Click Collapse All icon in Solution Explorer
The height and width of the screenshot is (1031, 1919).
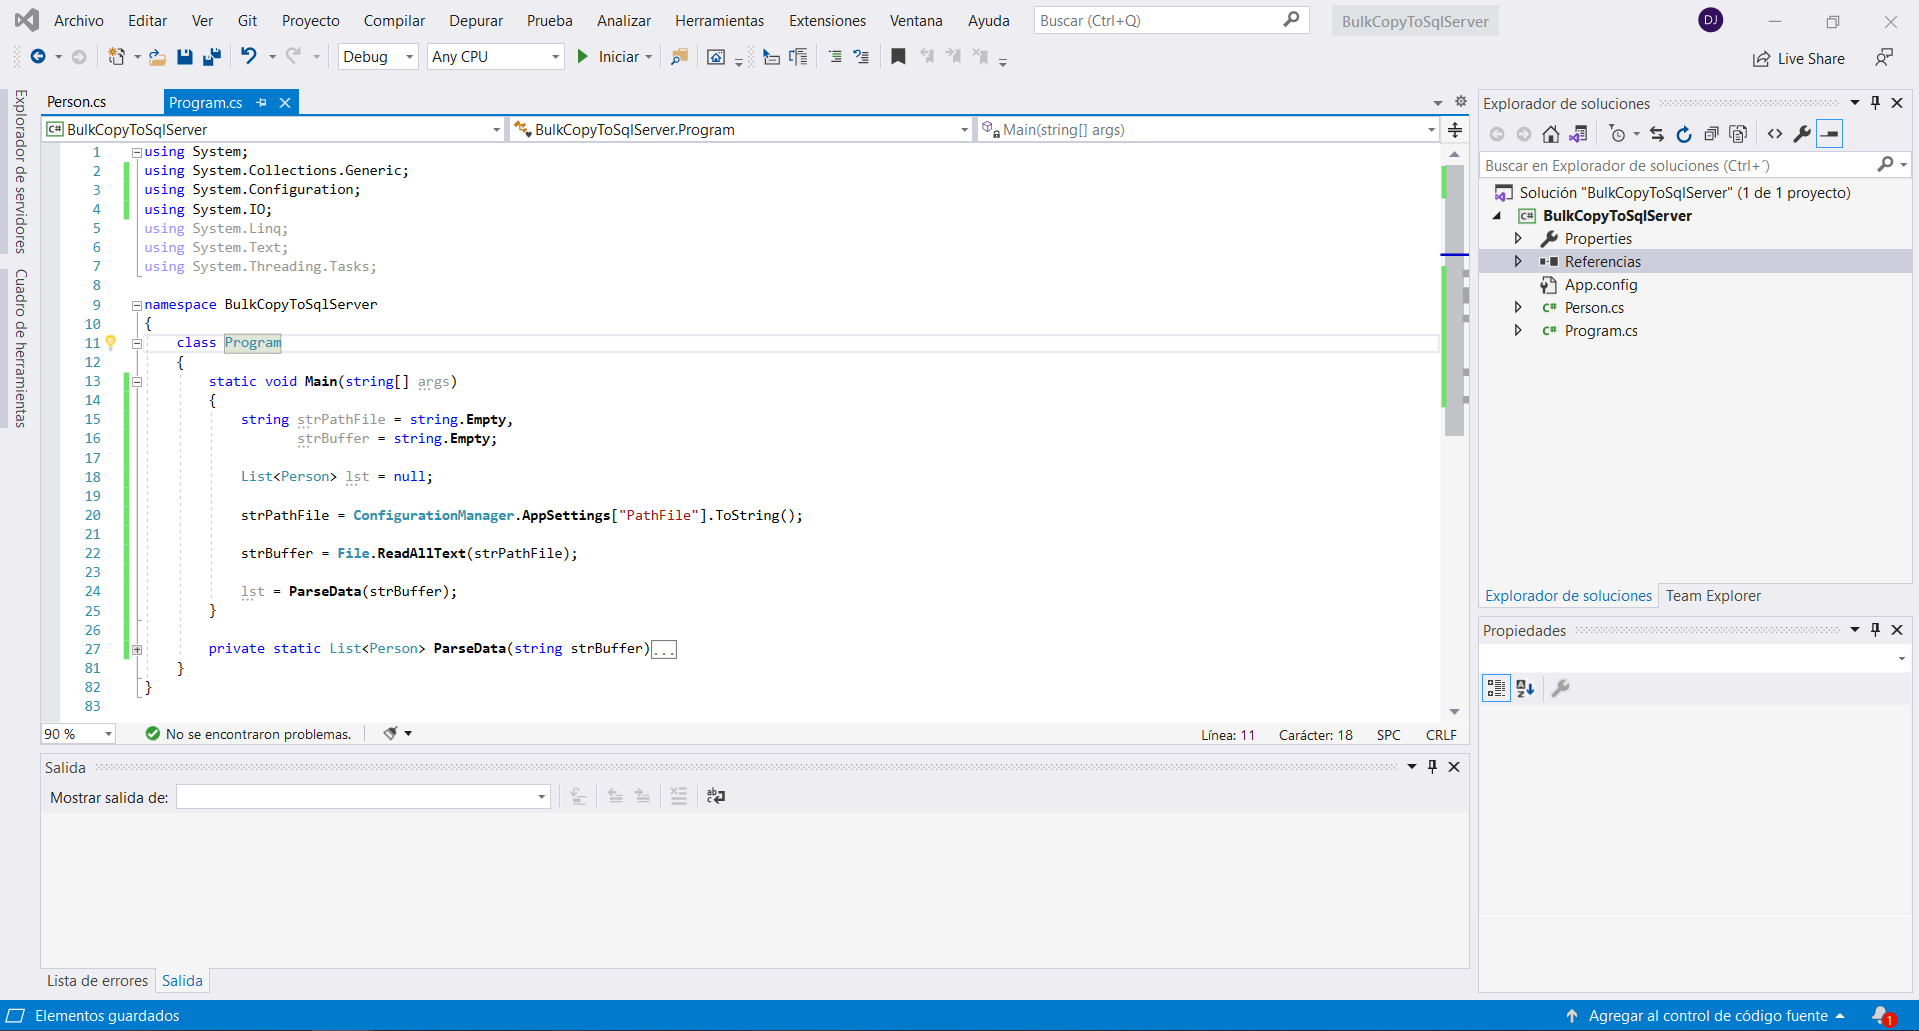[1711, 134]
